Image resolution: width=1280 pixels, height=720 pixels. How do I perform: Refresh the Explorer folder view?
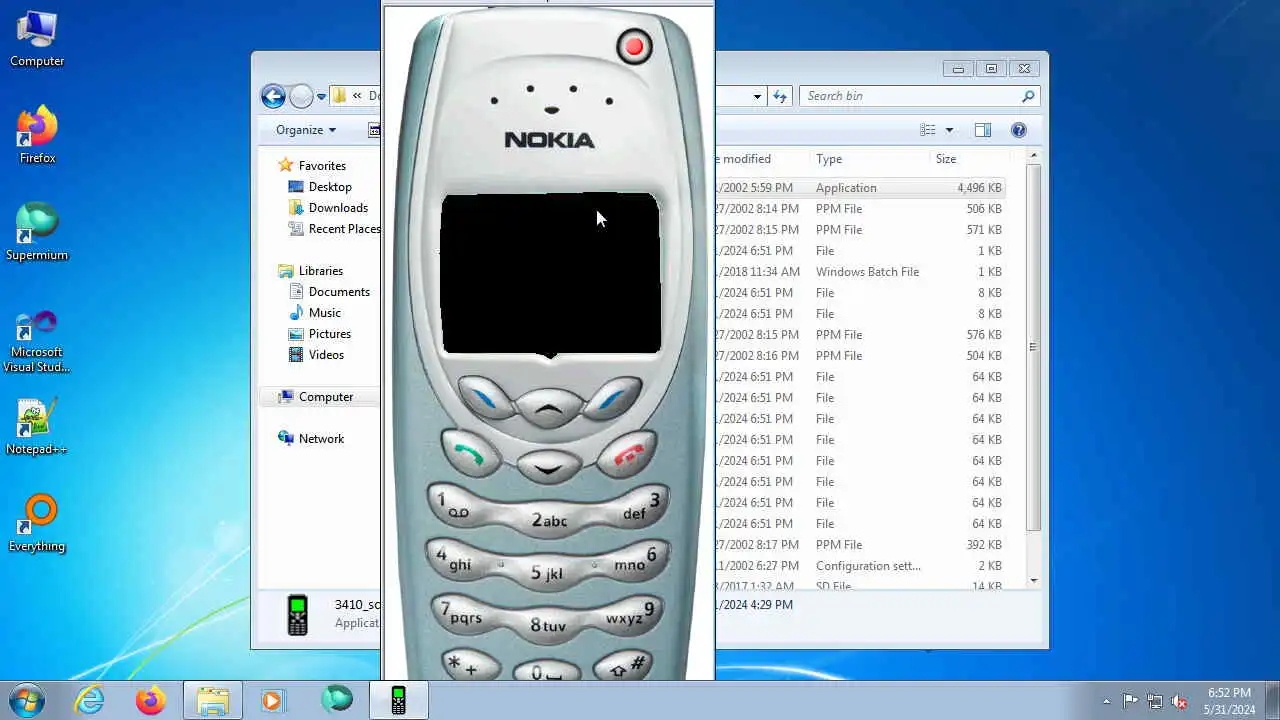[x=780, y=96]
